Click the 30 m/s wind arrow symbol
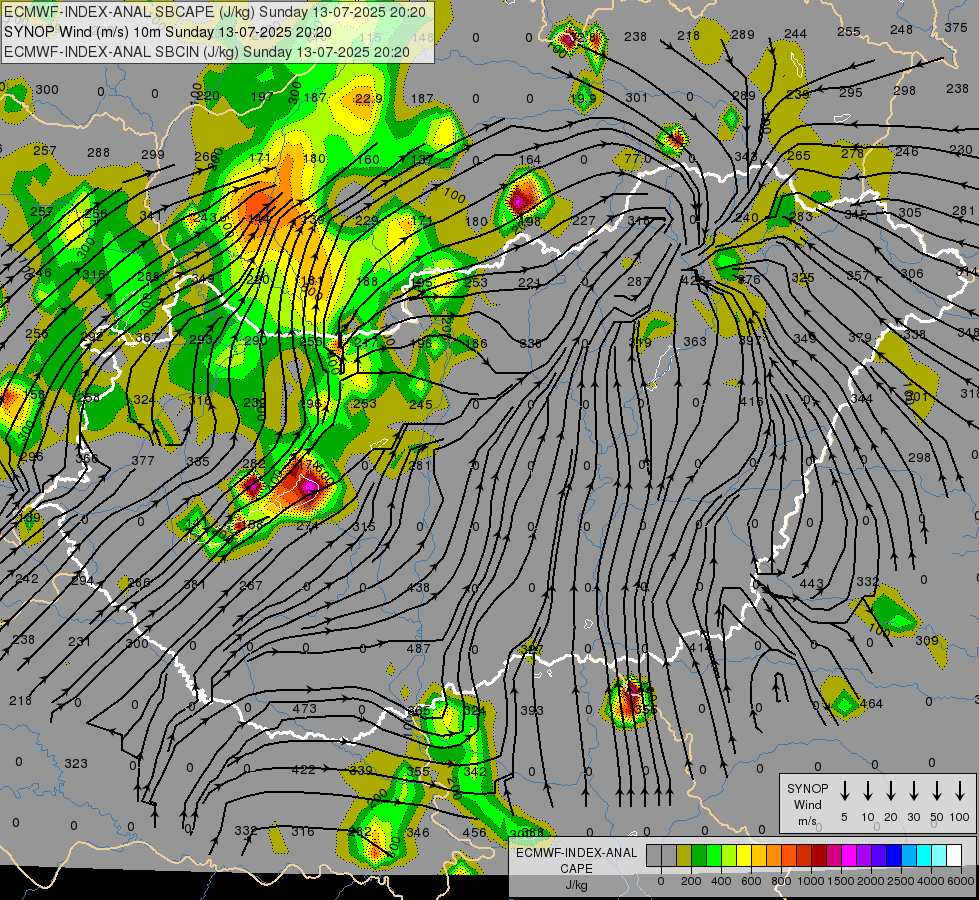Viewport: 979px width, 900px height. coord(913,790)
